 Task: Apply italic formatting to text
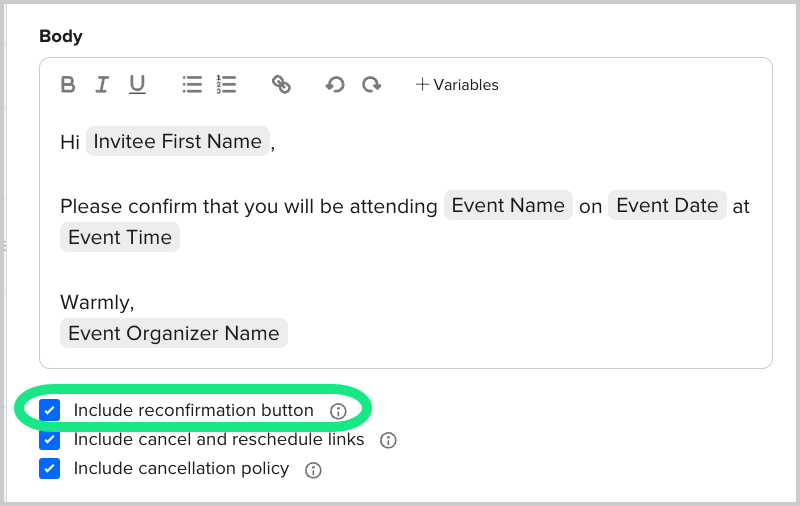click(x=101, y=85)
